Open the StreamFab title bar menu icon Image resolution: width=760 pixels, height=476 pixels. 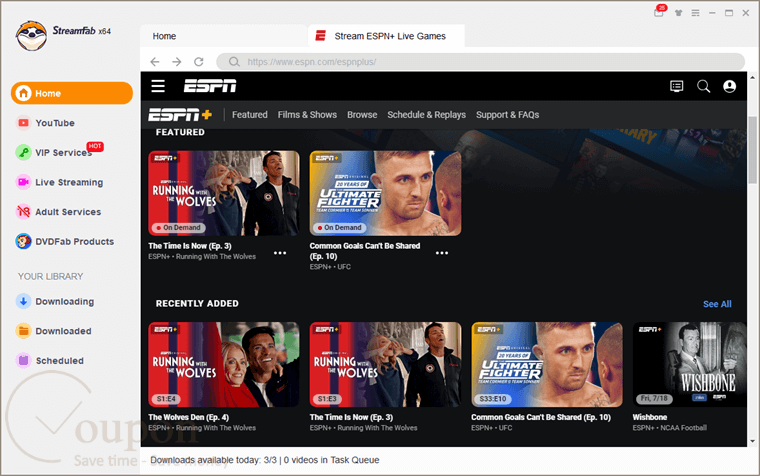[x=696, y=13]
